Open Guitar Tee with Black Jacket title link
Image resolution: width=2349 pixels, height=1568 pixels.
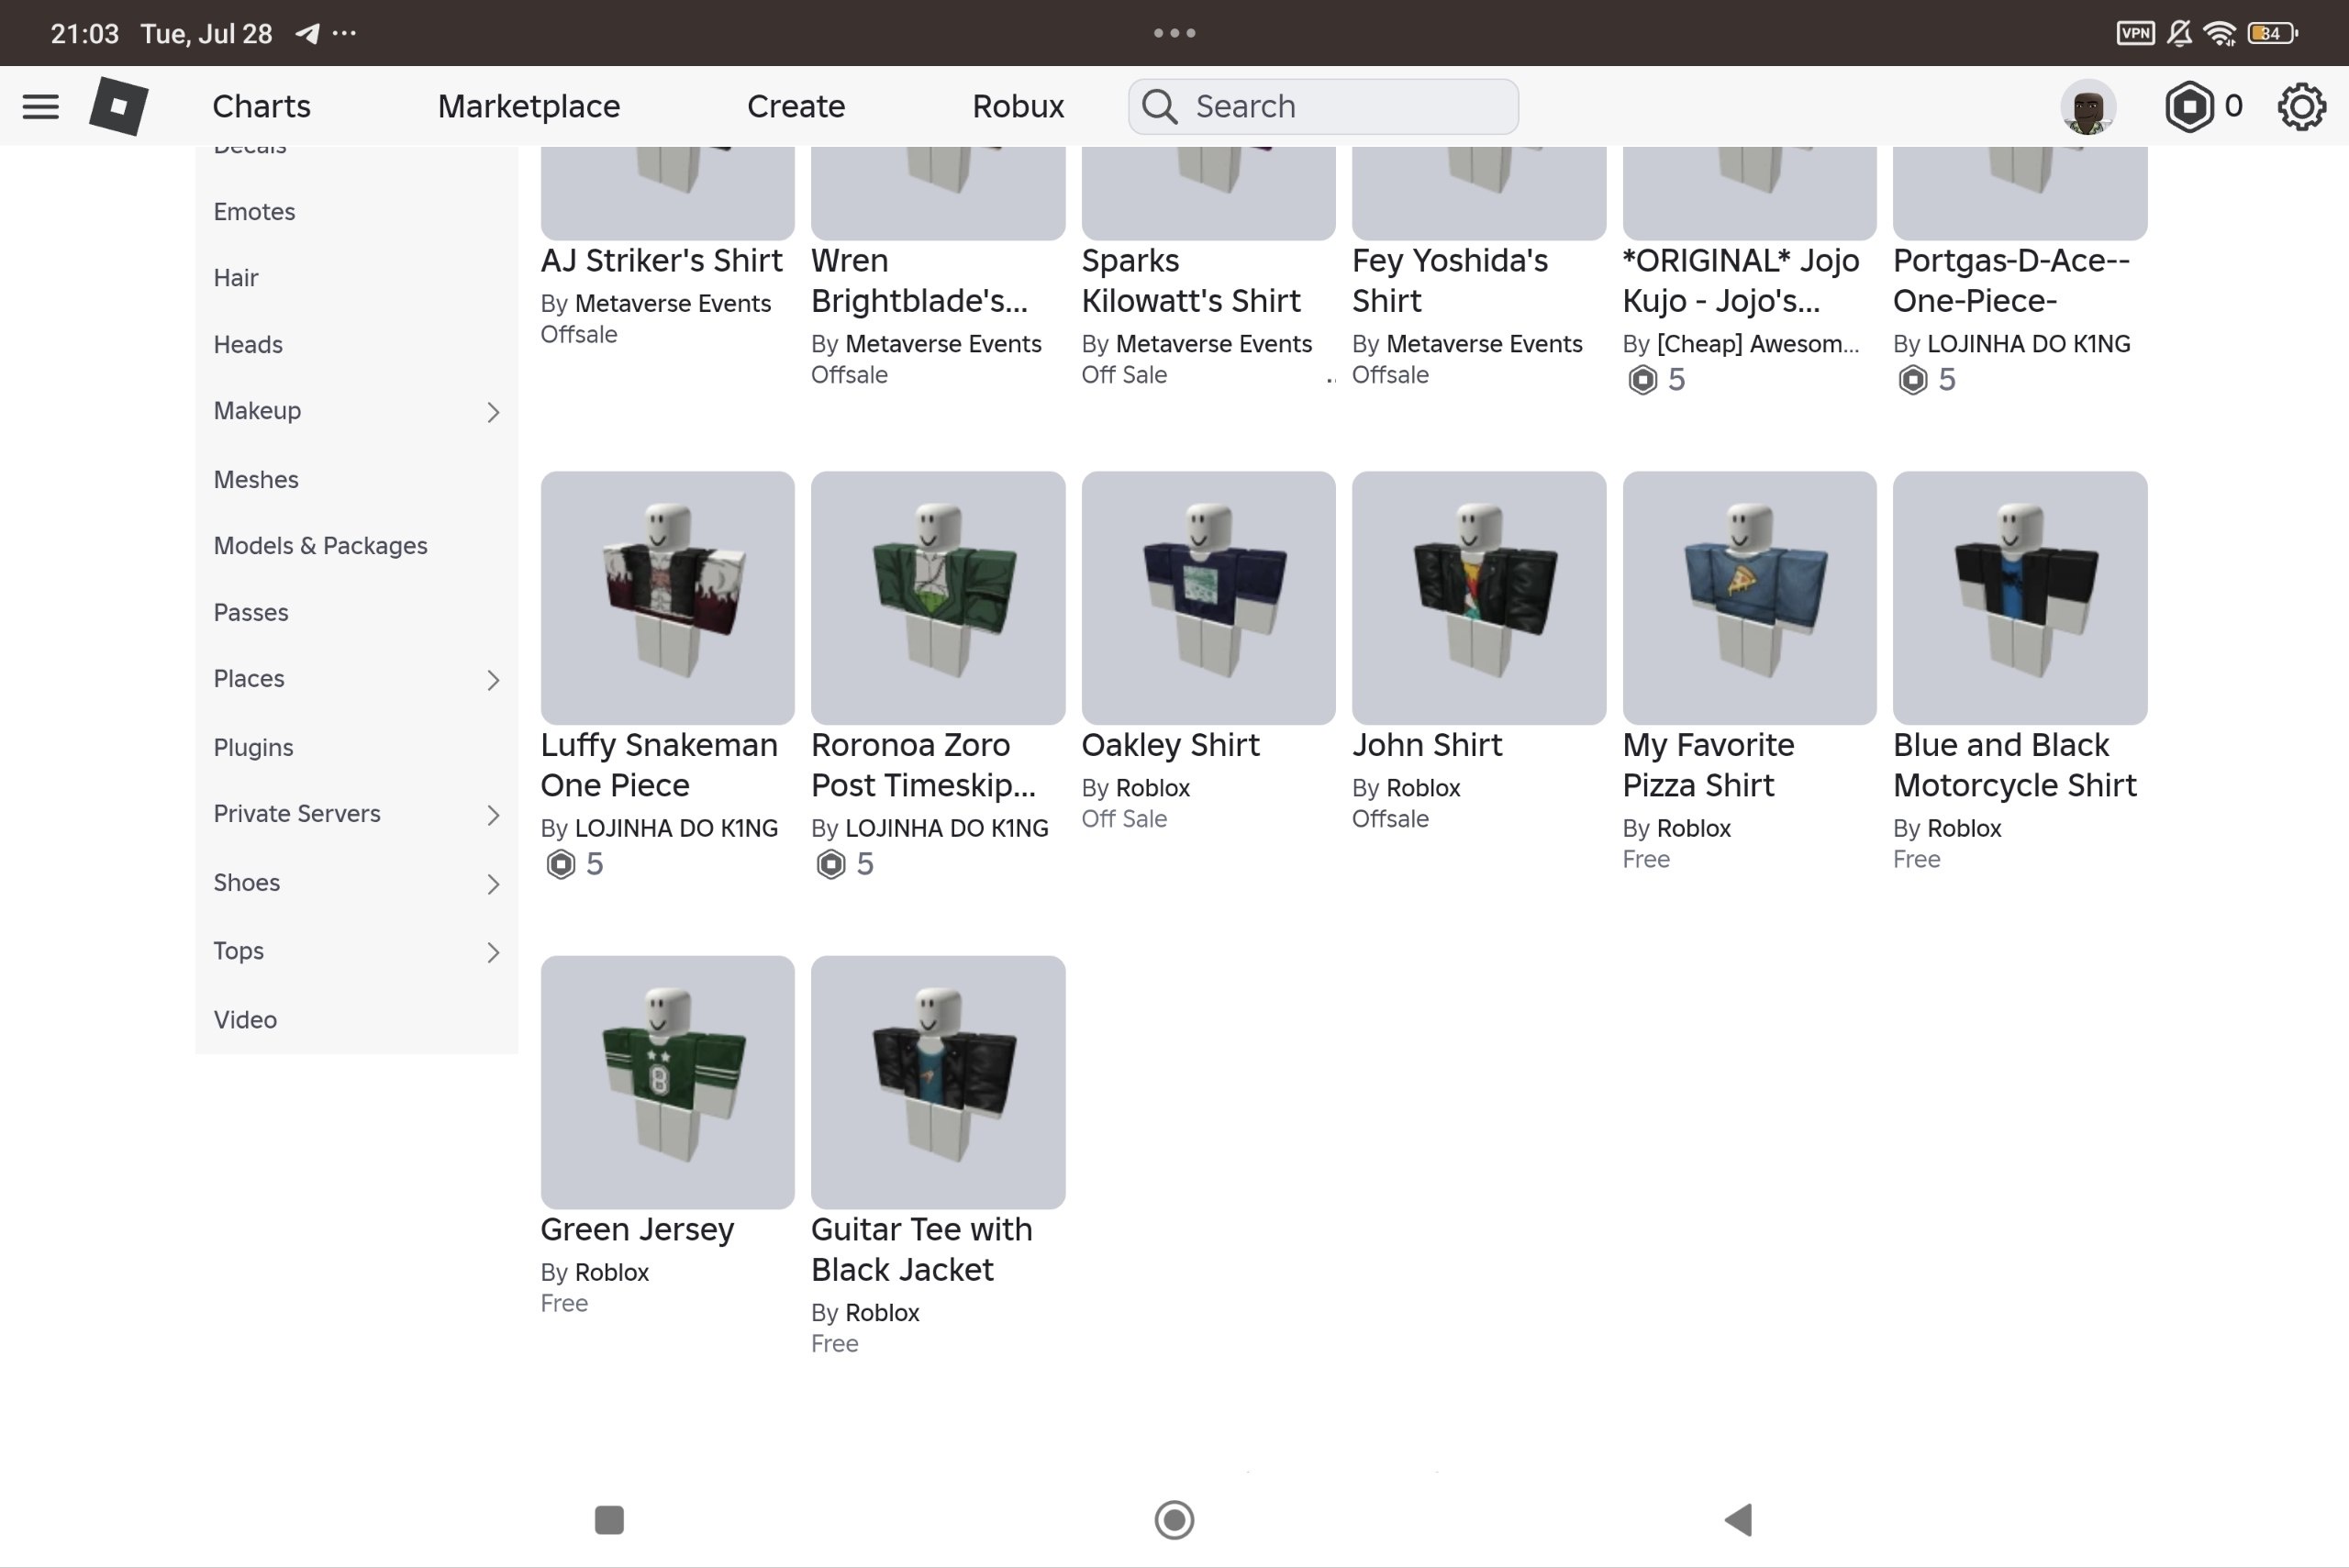(921, 1250)
